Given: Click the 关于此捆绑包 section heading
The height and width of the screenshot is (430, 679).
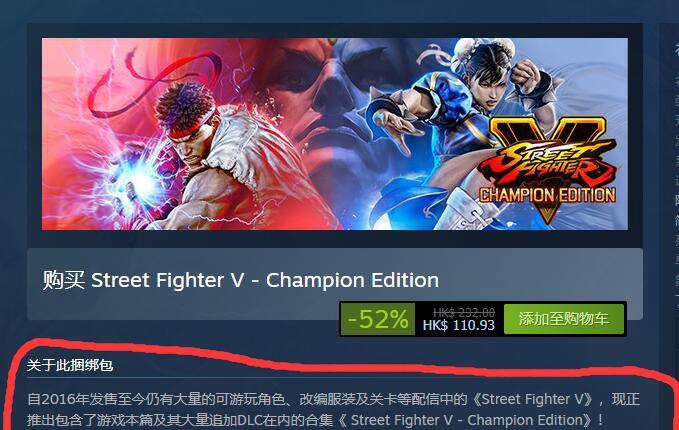Looking at the screenshot, I should coord(70,365).
